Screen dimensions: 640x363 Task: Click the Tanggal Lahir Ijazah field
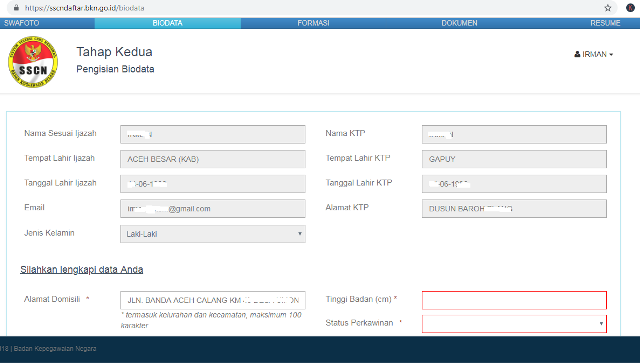213,184
